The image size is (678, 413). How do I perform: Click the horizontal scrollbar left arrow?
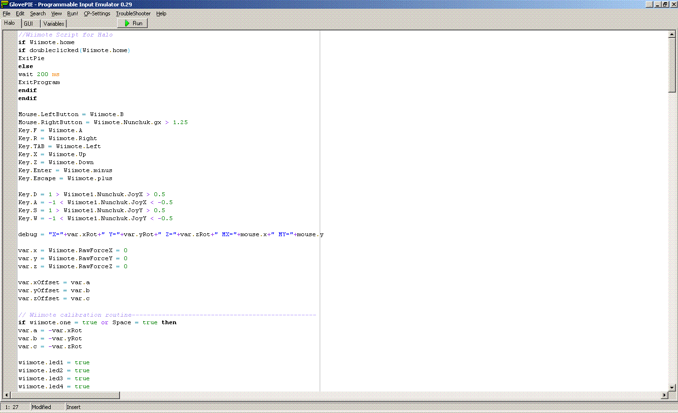7,395
